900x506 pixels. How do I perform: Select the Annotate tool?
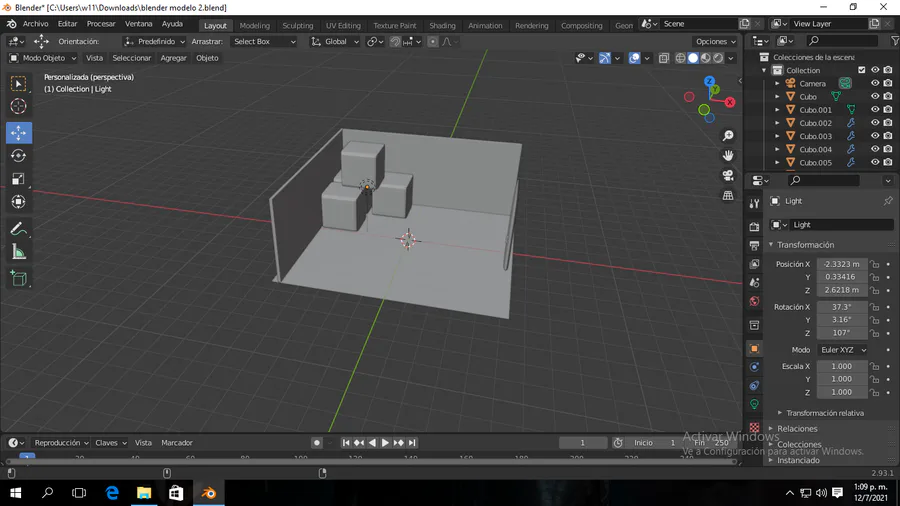tap(18, 229)
